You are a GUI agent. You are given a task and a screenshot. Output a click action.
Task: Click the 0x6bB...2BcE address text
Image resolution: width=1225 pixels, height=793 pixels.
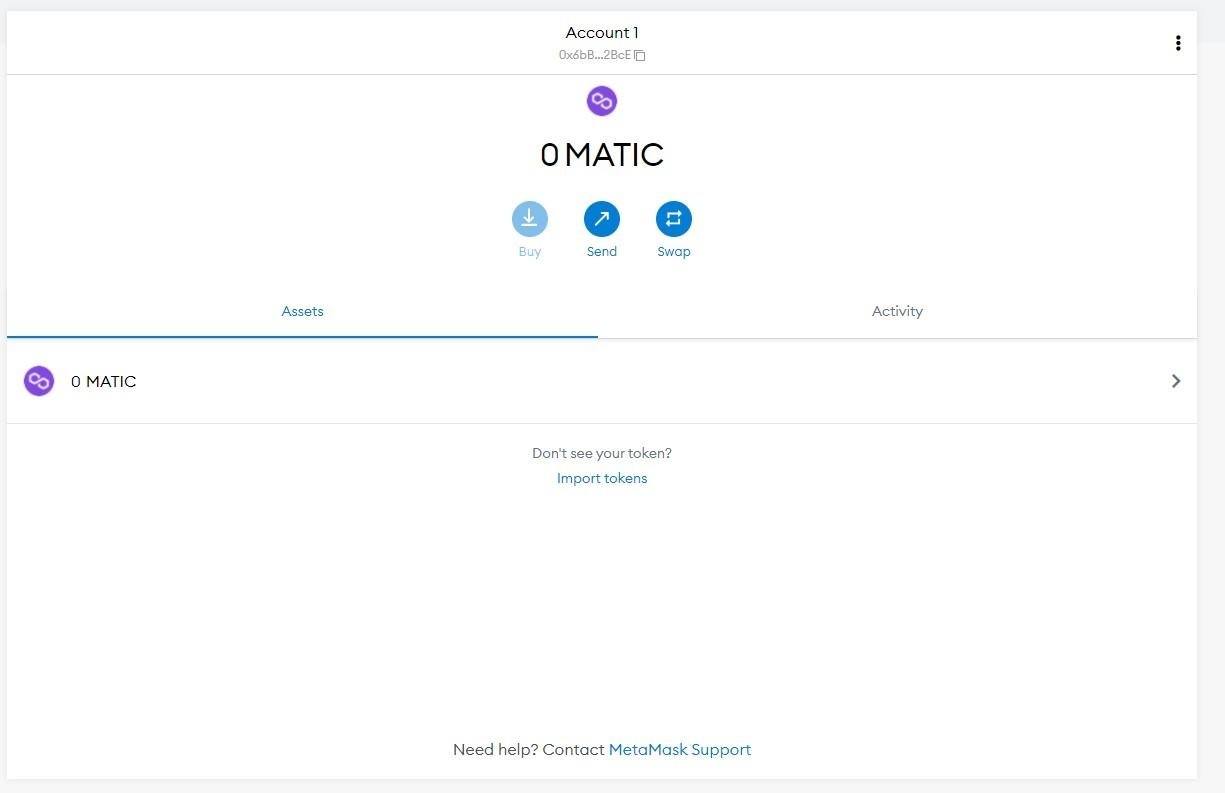coord(595,56)
